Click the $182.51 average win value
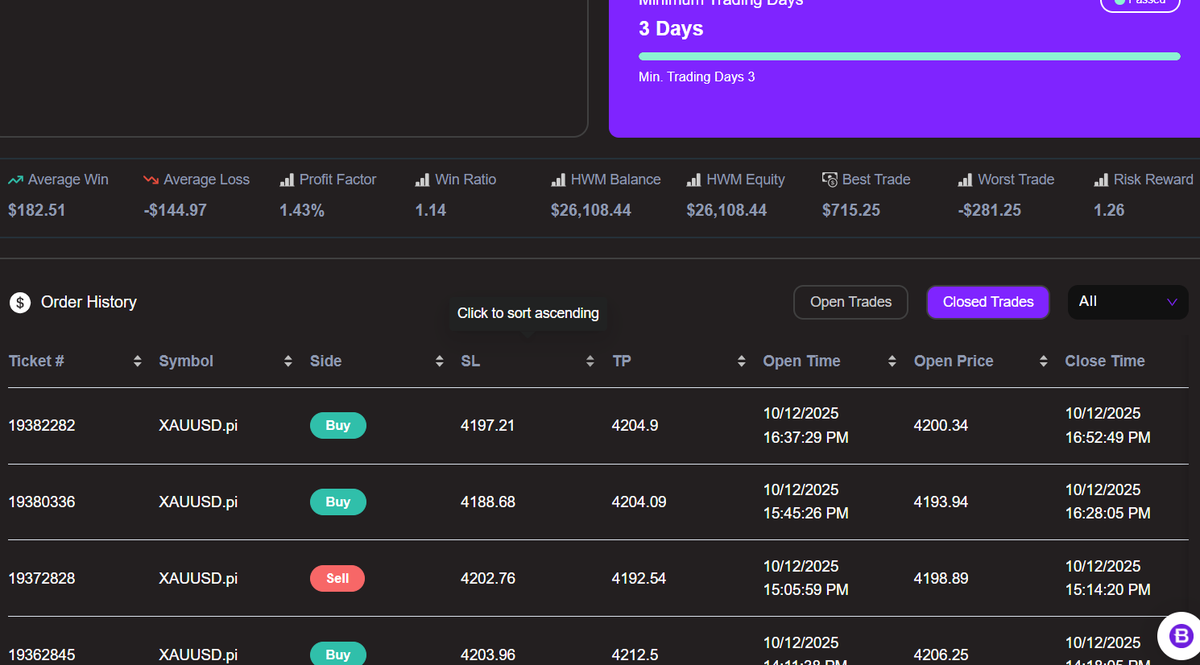The height and width of the screenshot is (665, 1200). point(36,210)
